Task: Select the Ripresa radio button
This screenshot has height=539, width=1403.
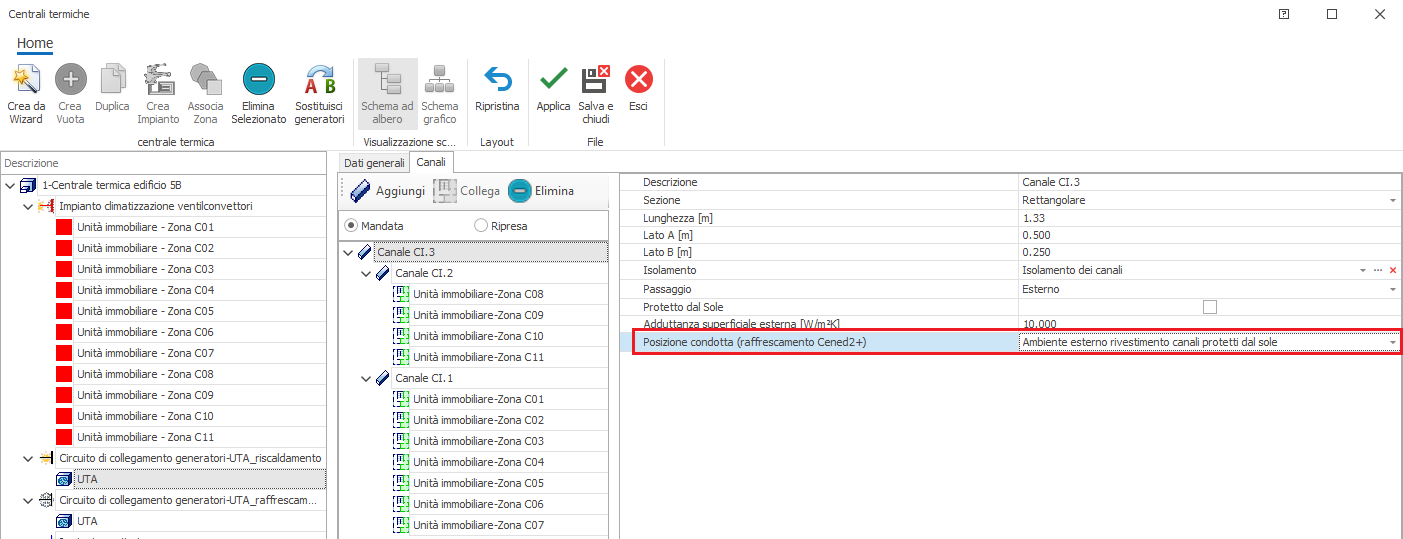Action: (481, 226)
